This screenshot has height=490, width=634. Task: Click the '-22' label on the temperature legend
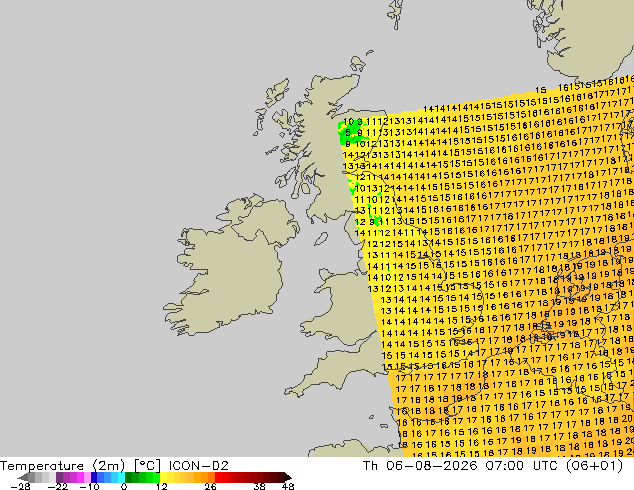coord(58,486)
